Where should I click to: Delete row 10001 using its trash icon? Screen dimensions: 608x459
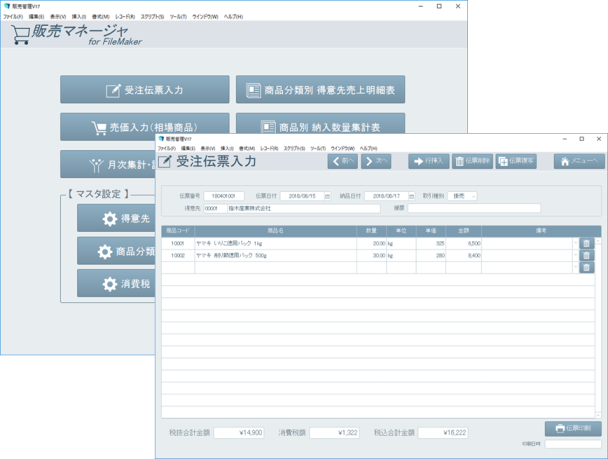coord(587,243)
